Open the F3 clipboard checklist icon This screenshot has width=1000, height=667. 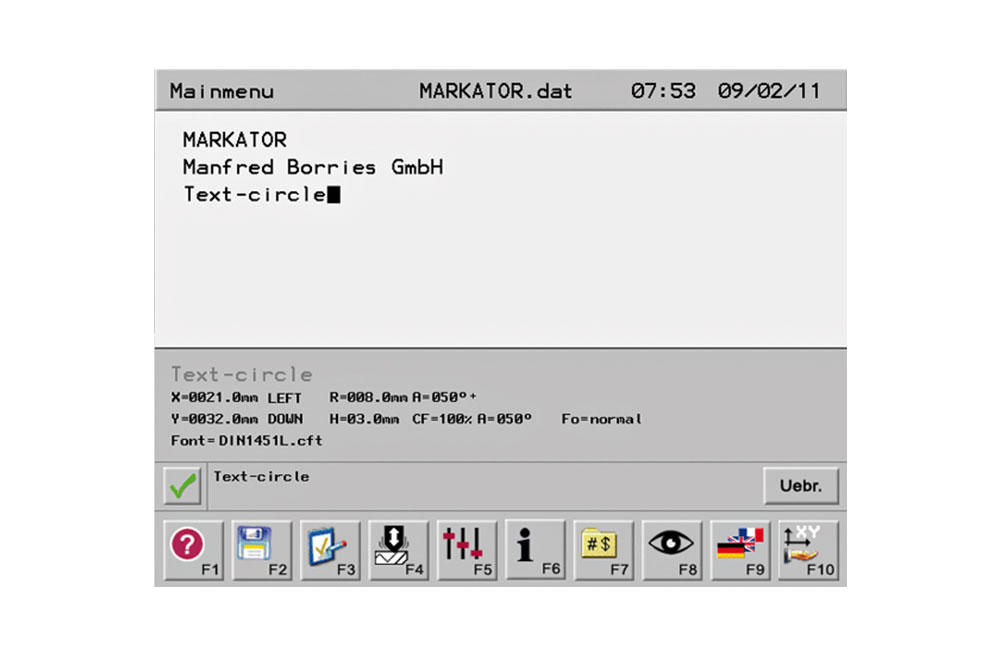pos(330,550)
